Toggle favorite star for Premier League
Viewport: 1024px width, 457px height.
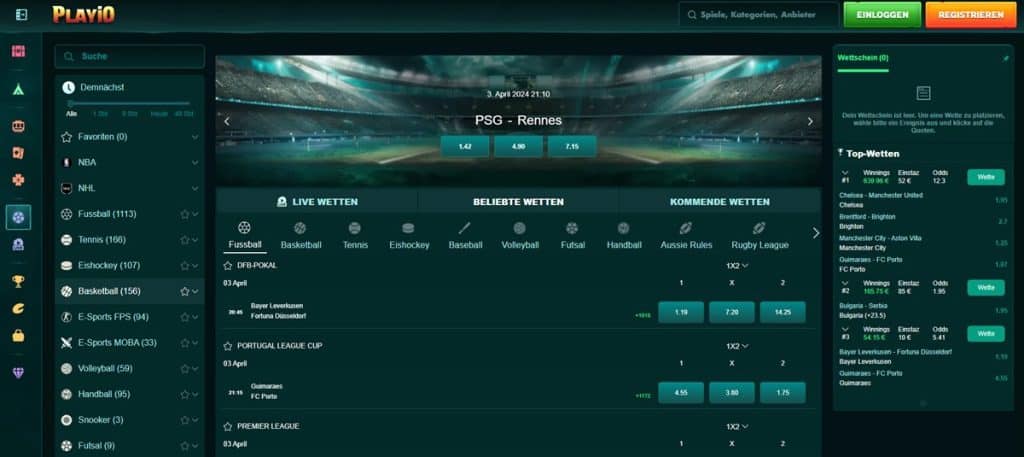(x=229, y=426)
